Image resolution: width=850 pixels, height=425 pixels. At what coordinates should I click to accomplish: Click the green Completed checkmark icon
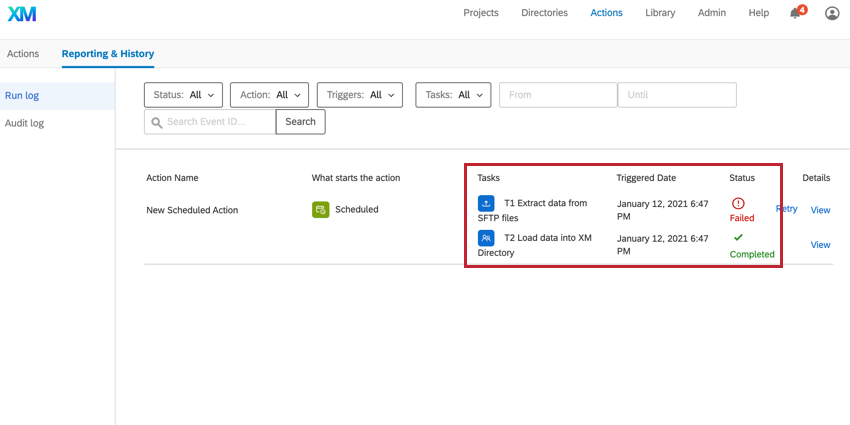[738, 237]
